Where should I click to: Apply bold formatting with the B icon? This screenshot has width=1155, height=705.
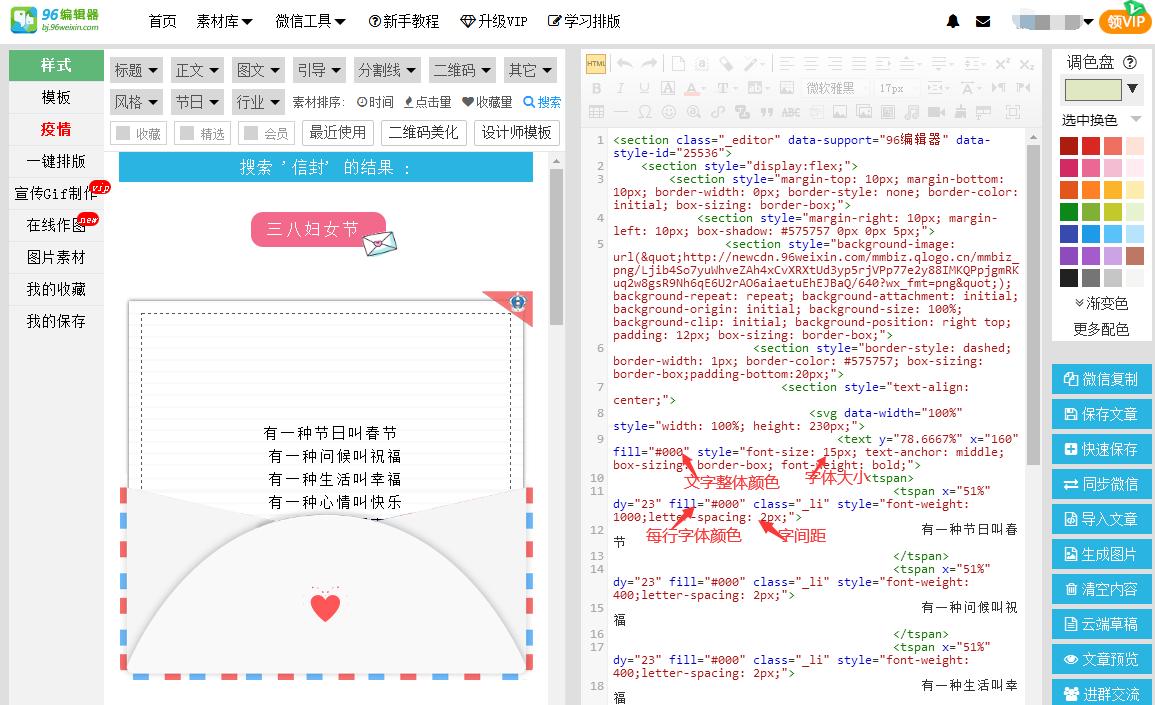597,88
